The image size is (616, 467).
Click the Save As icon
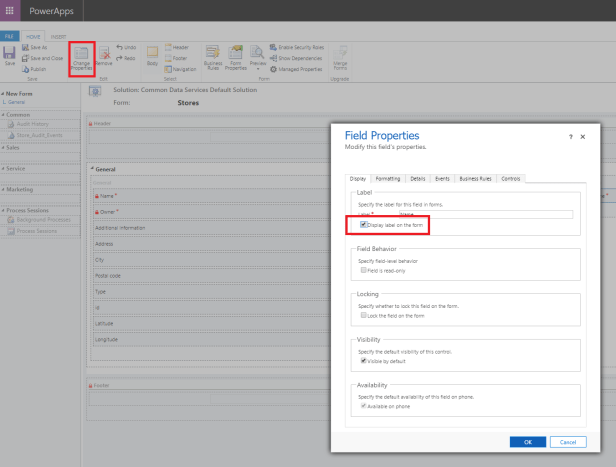[26, 48]
